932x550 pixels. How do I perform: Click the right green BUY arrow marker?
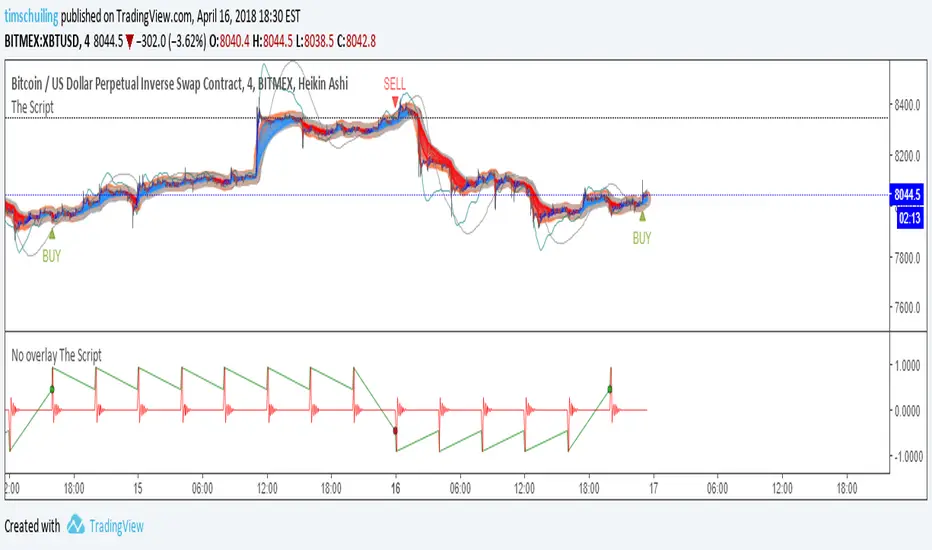pos(642,216)
